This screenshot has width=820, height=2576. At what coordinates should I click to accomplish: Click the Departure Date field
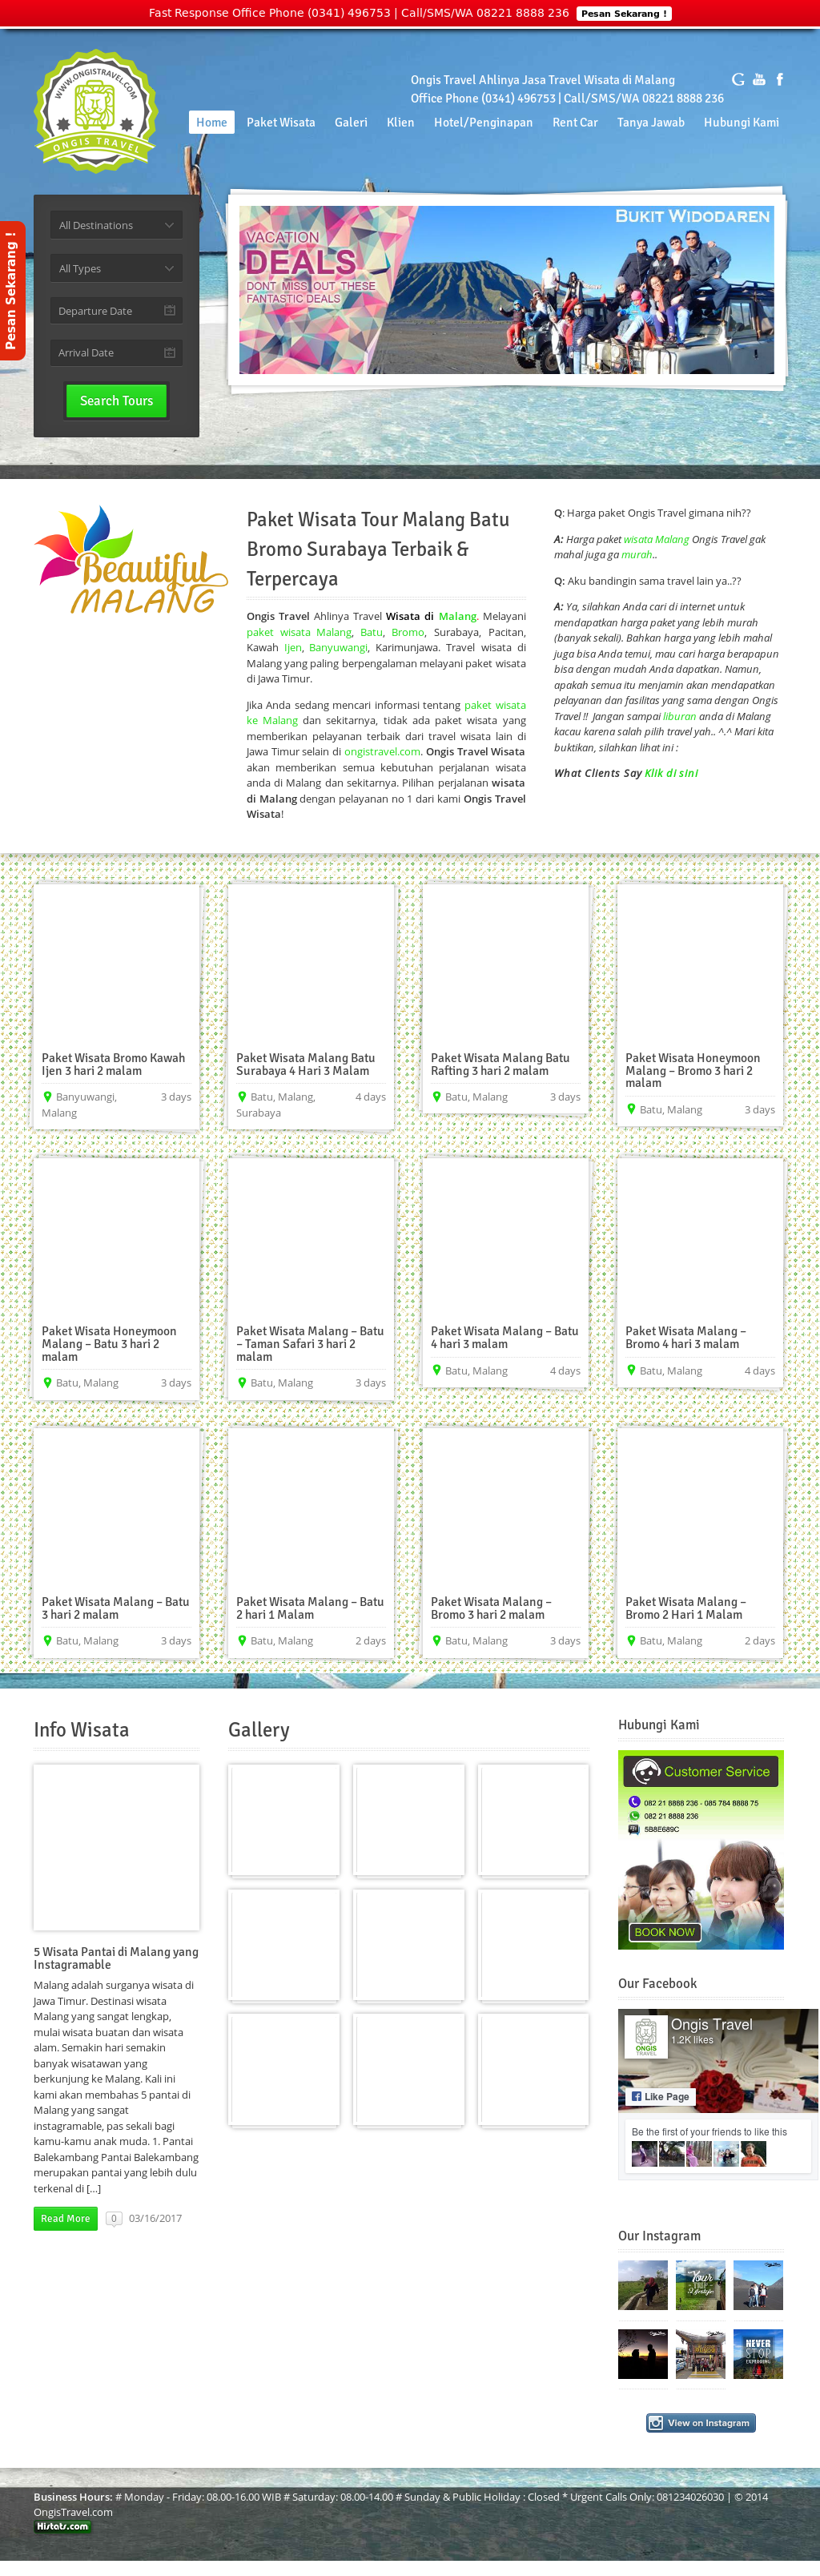click(x=116, y=311)
